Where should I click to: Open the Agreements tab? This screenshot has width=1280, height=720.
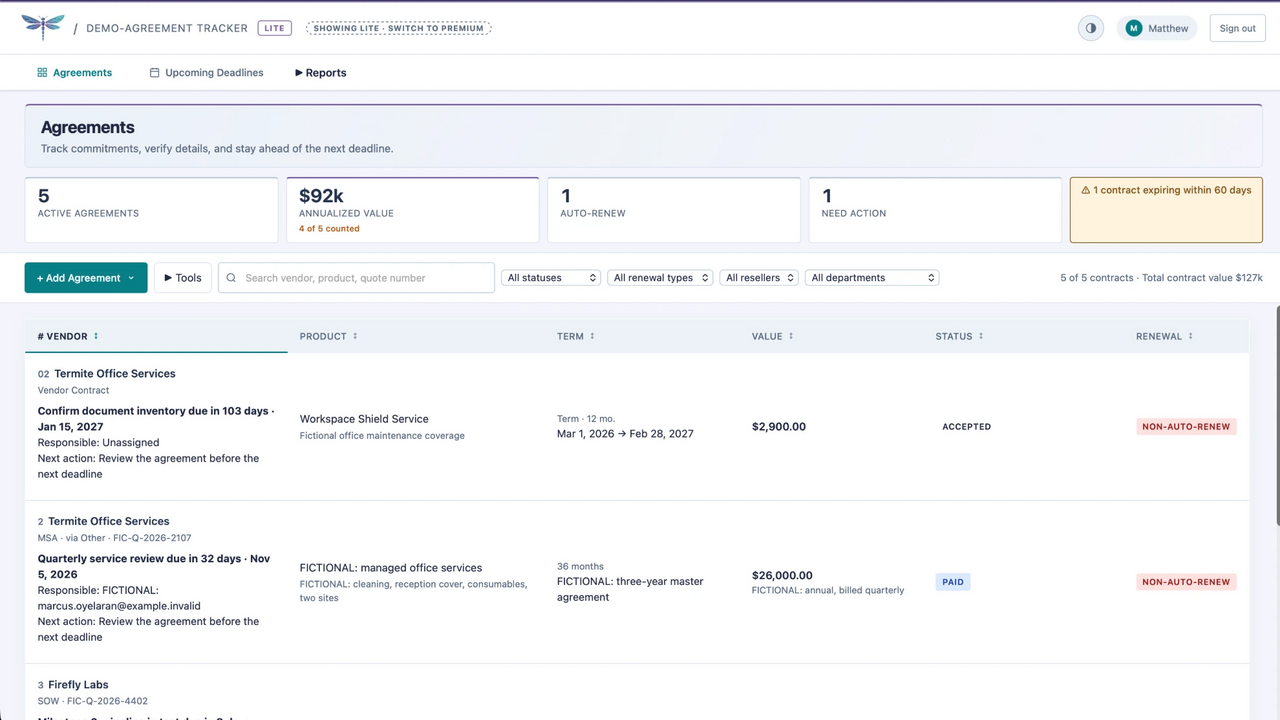click(x=74, y=73)
